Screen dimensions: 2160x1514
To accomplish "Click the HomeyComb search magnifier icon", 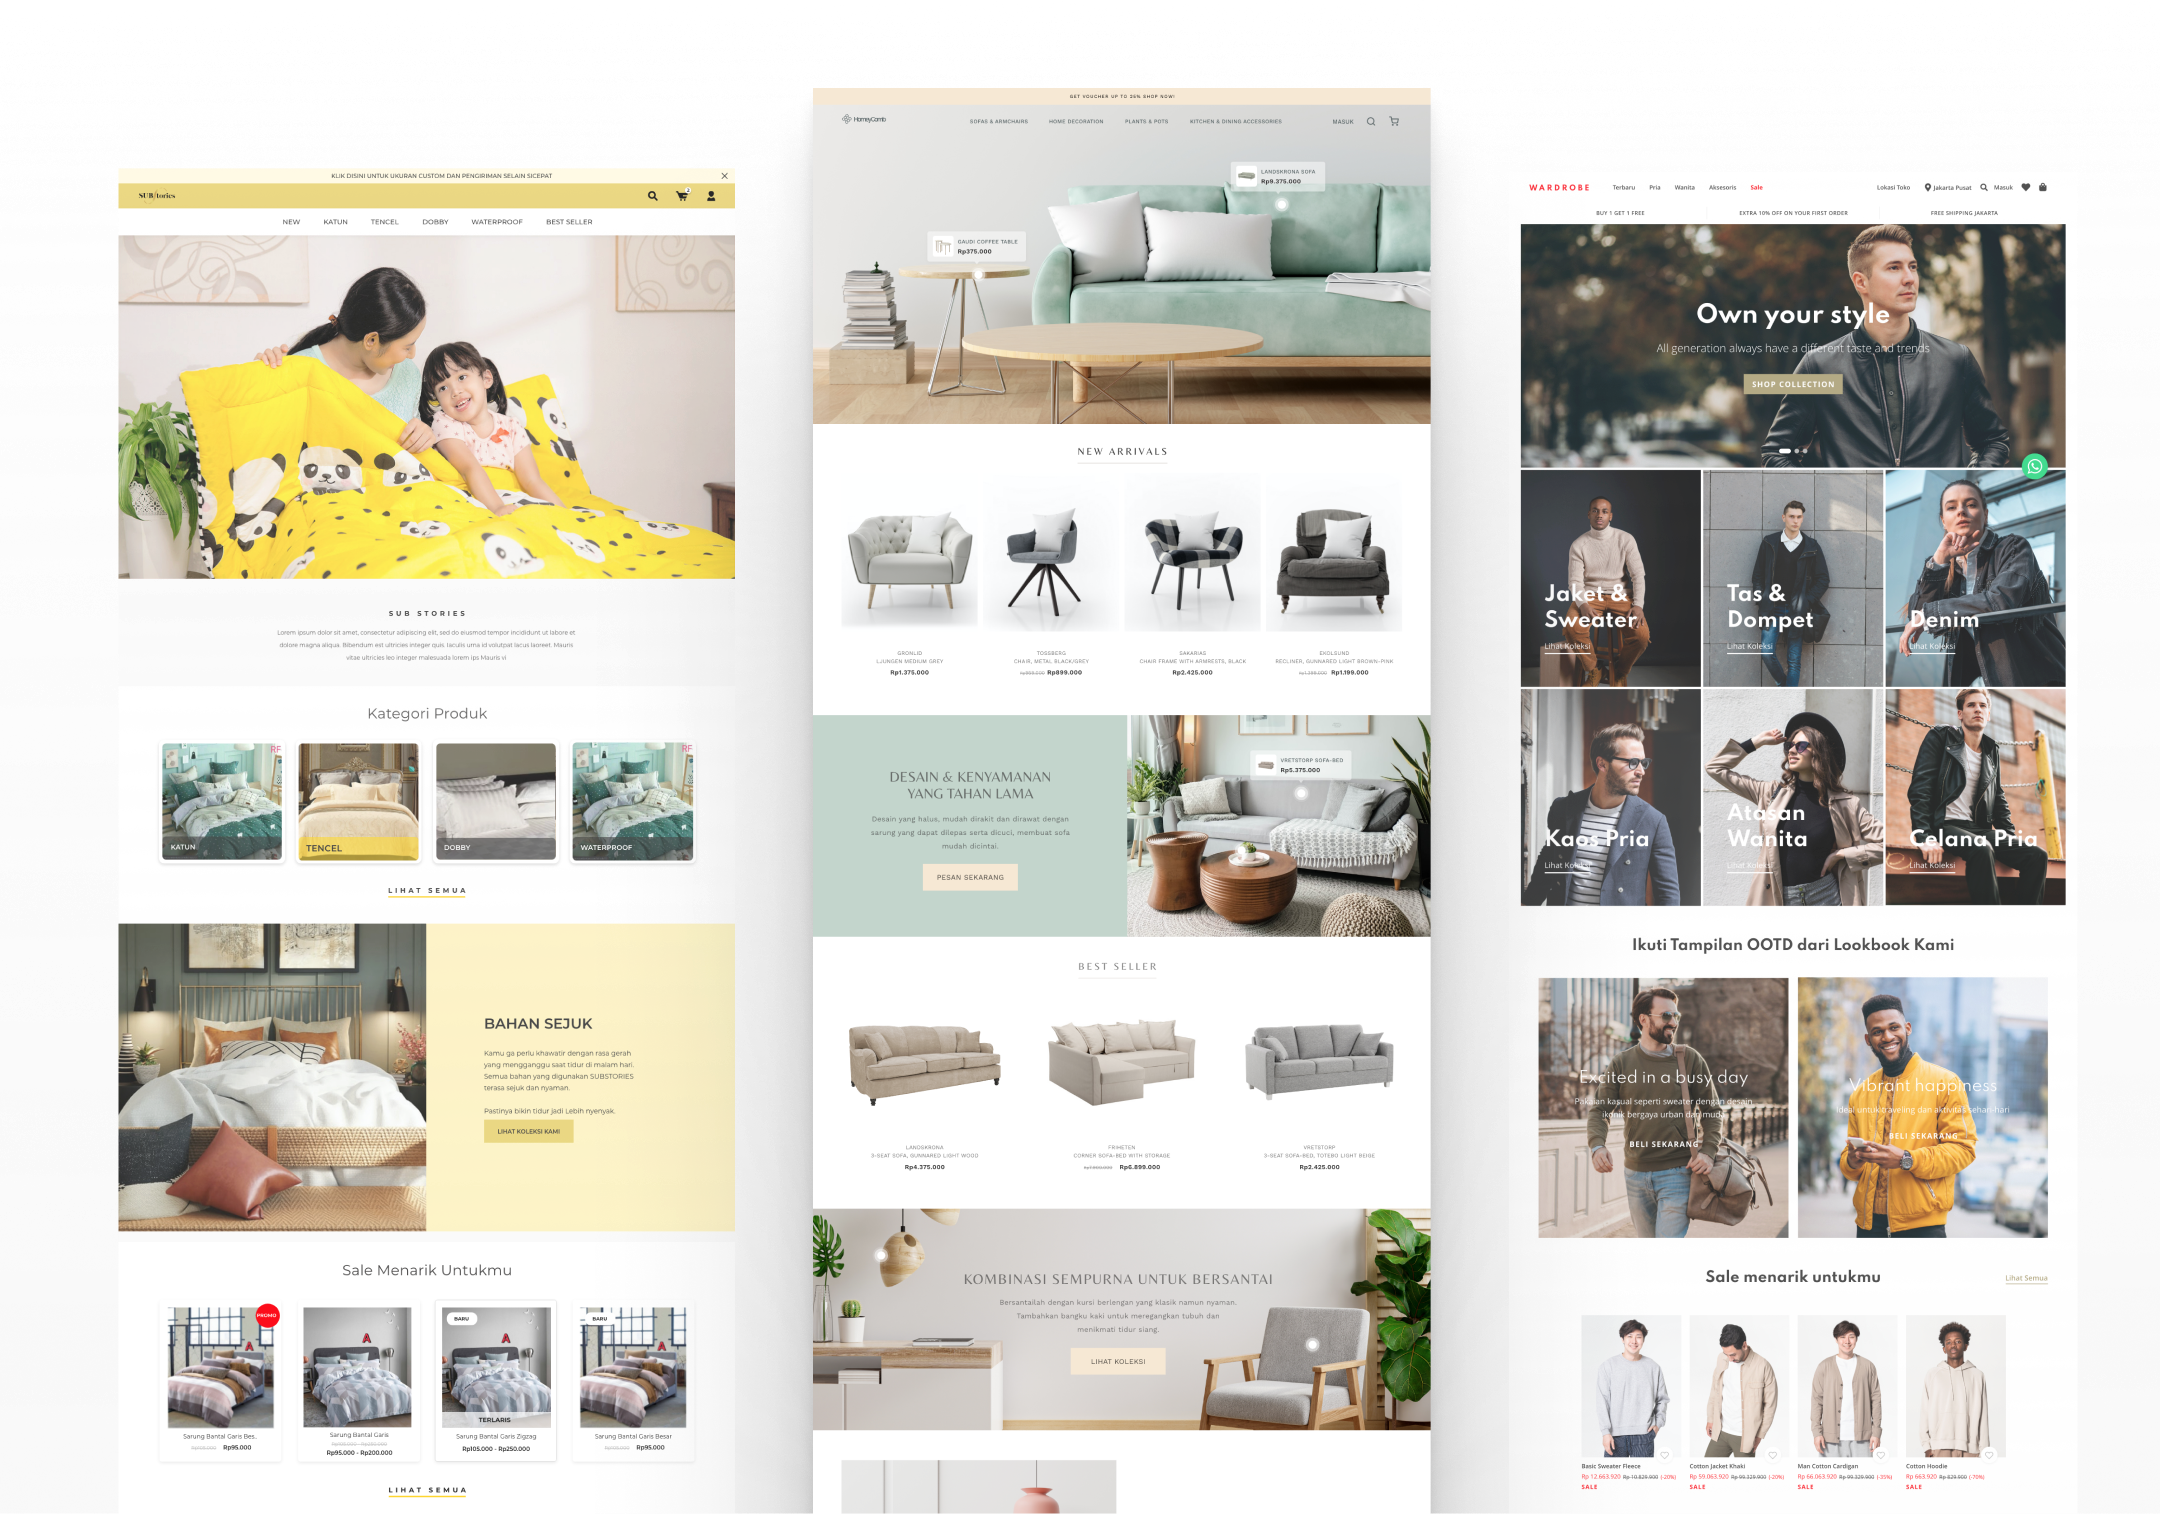I will coord(1371,122).
